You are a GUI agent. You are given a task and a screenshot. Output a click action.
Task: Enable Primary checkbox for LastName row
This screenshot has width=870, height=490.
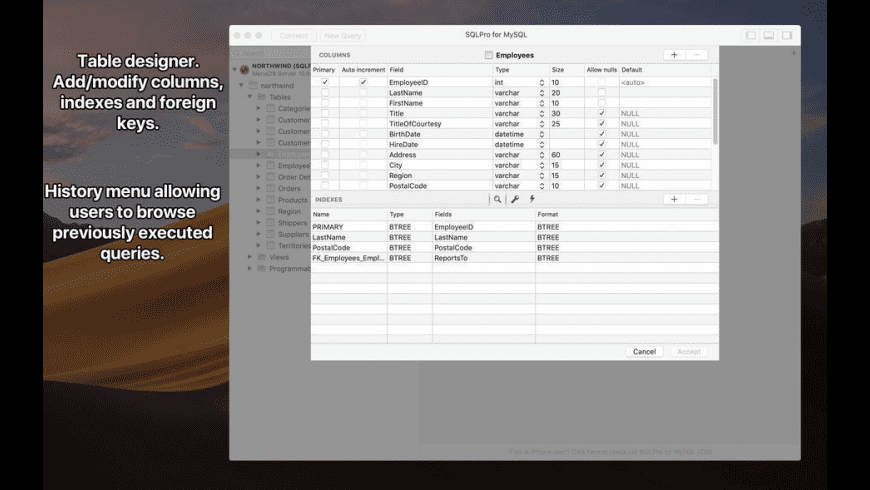[x=325, y=93]
